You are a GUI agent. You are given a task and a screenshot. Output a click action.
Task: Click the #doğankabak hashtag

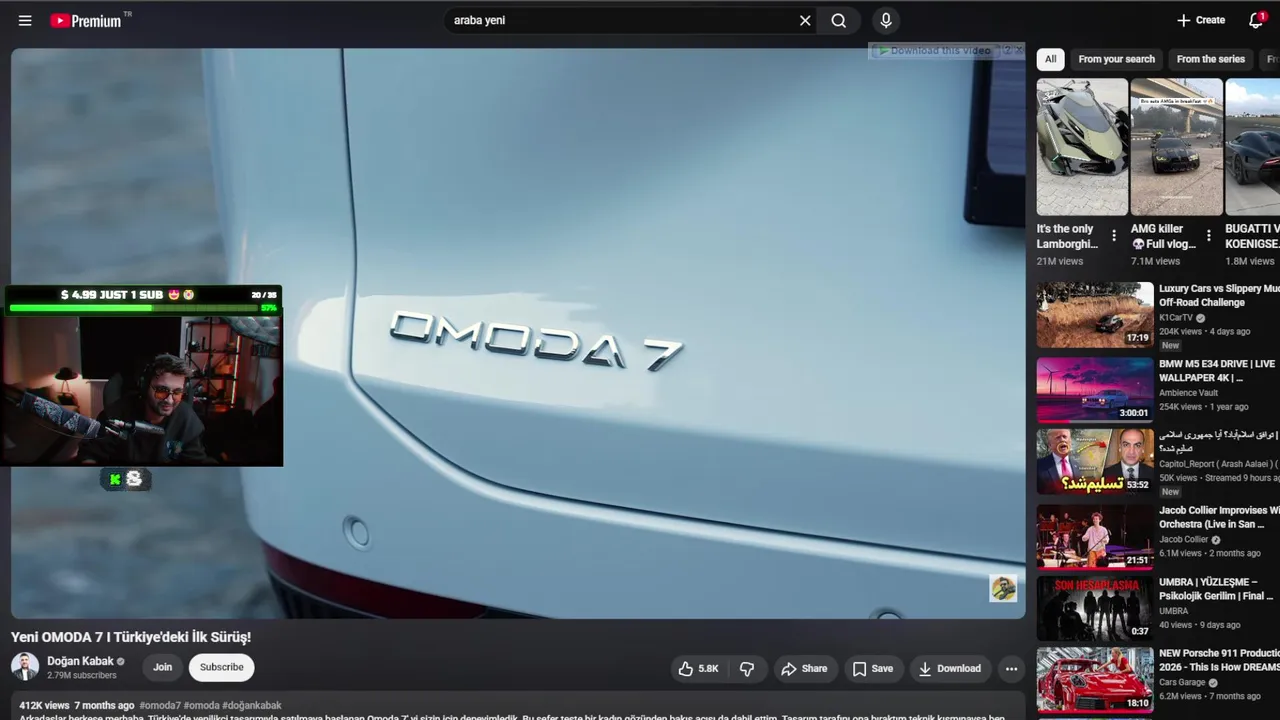tap(251, 705)
